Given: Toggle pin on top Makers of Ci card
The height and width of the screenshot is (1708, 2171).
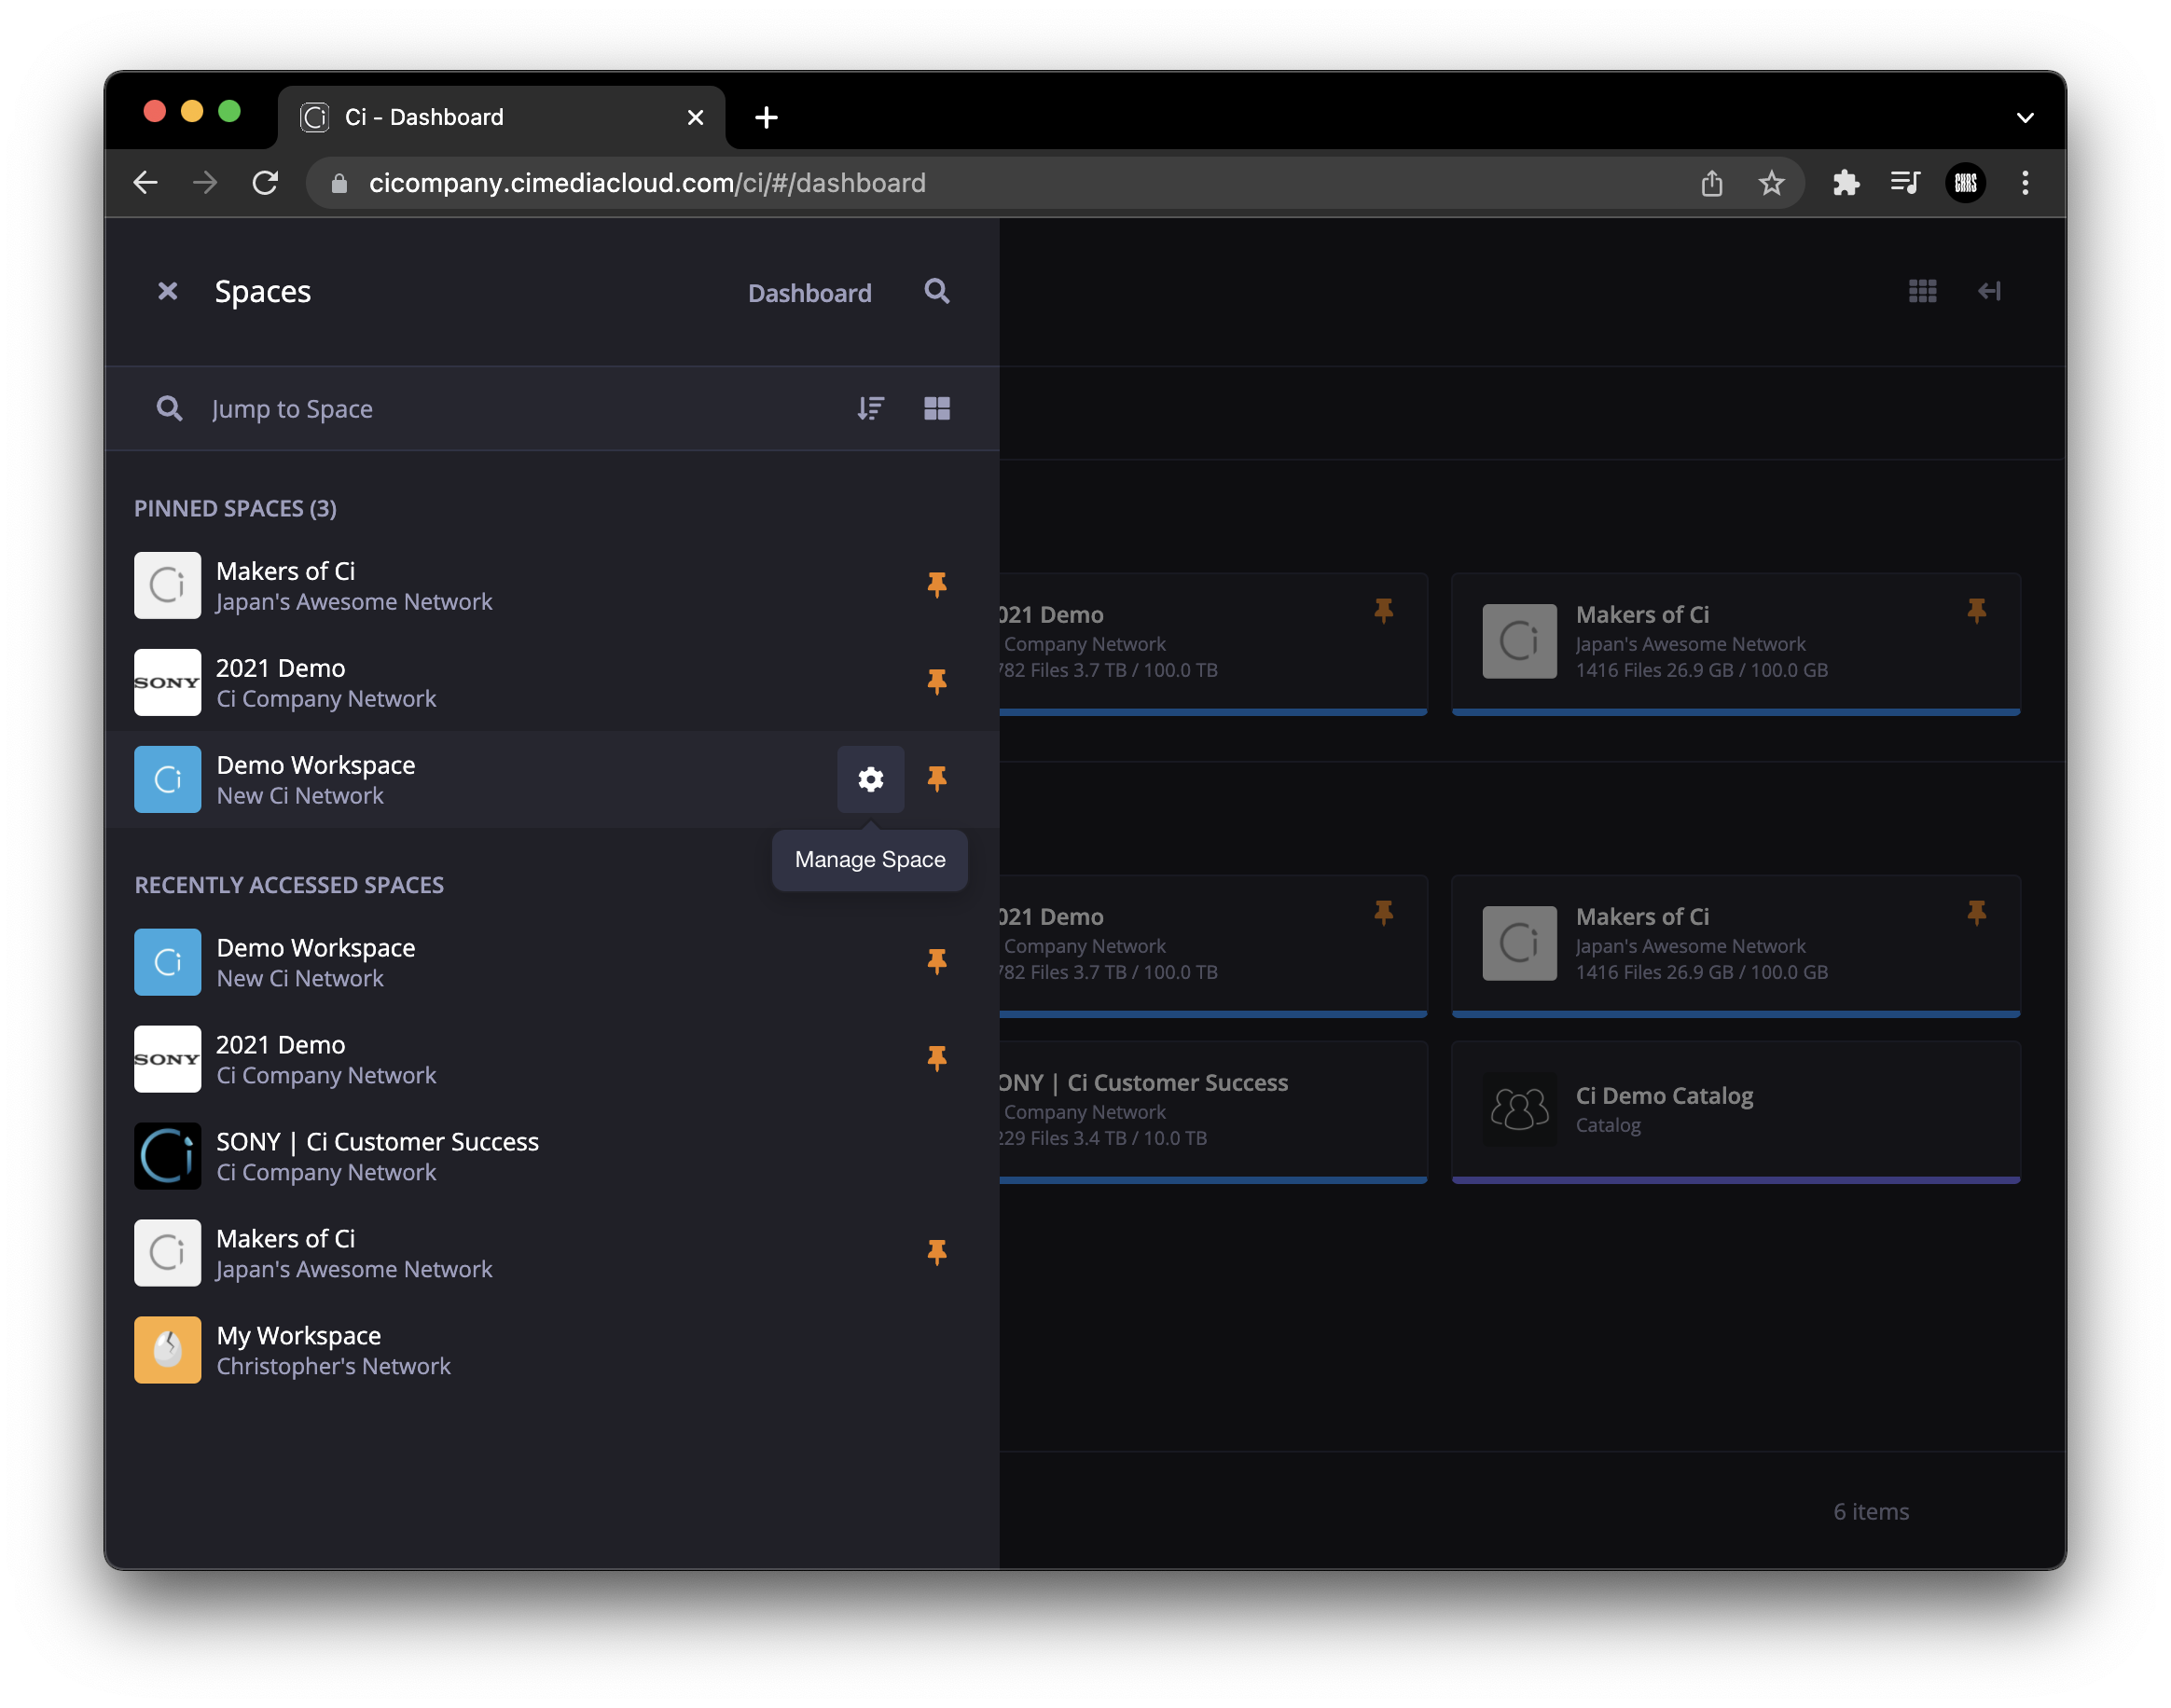Looking at the screenshot, I should 1976,610.
